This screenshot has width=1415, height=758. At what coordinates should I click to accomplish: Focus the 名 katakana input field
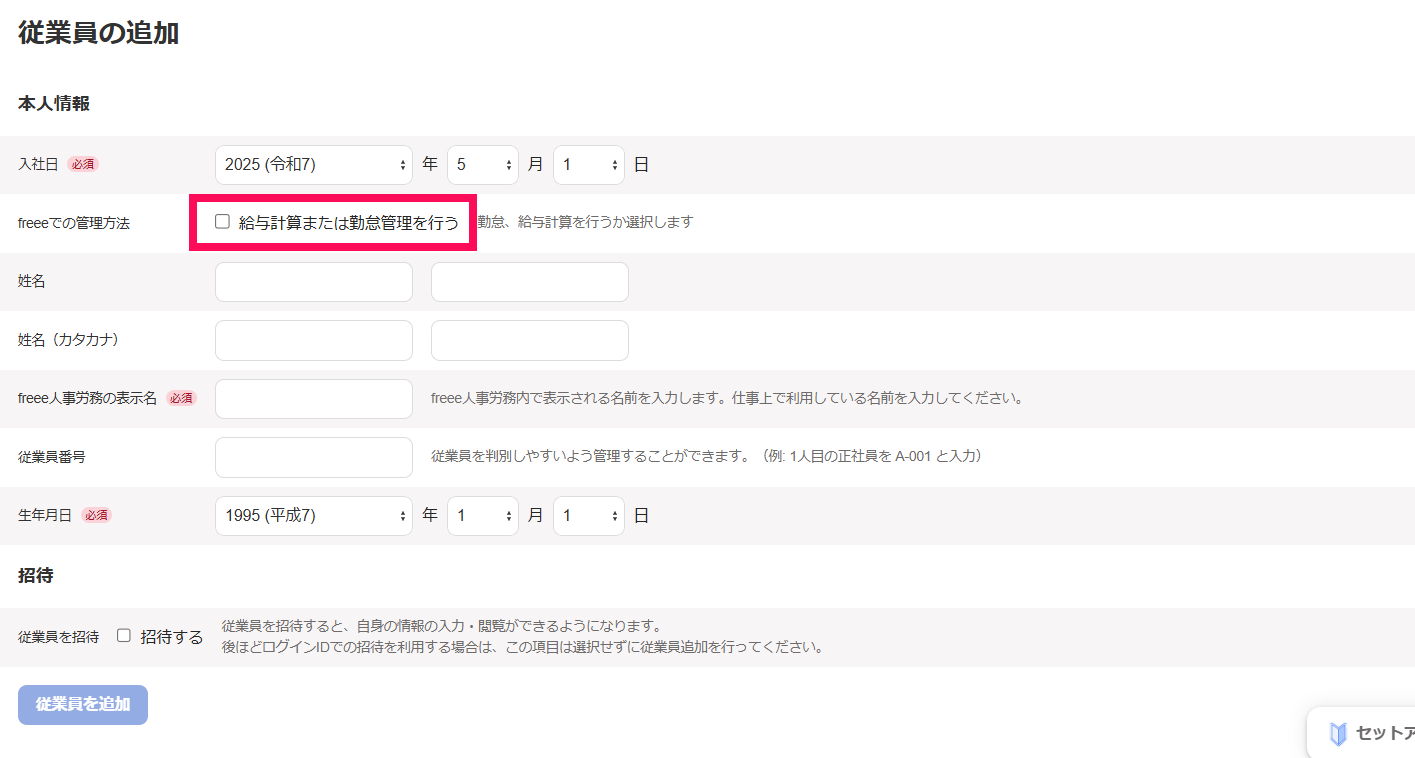tap(530, 340)
